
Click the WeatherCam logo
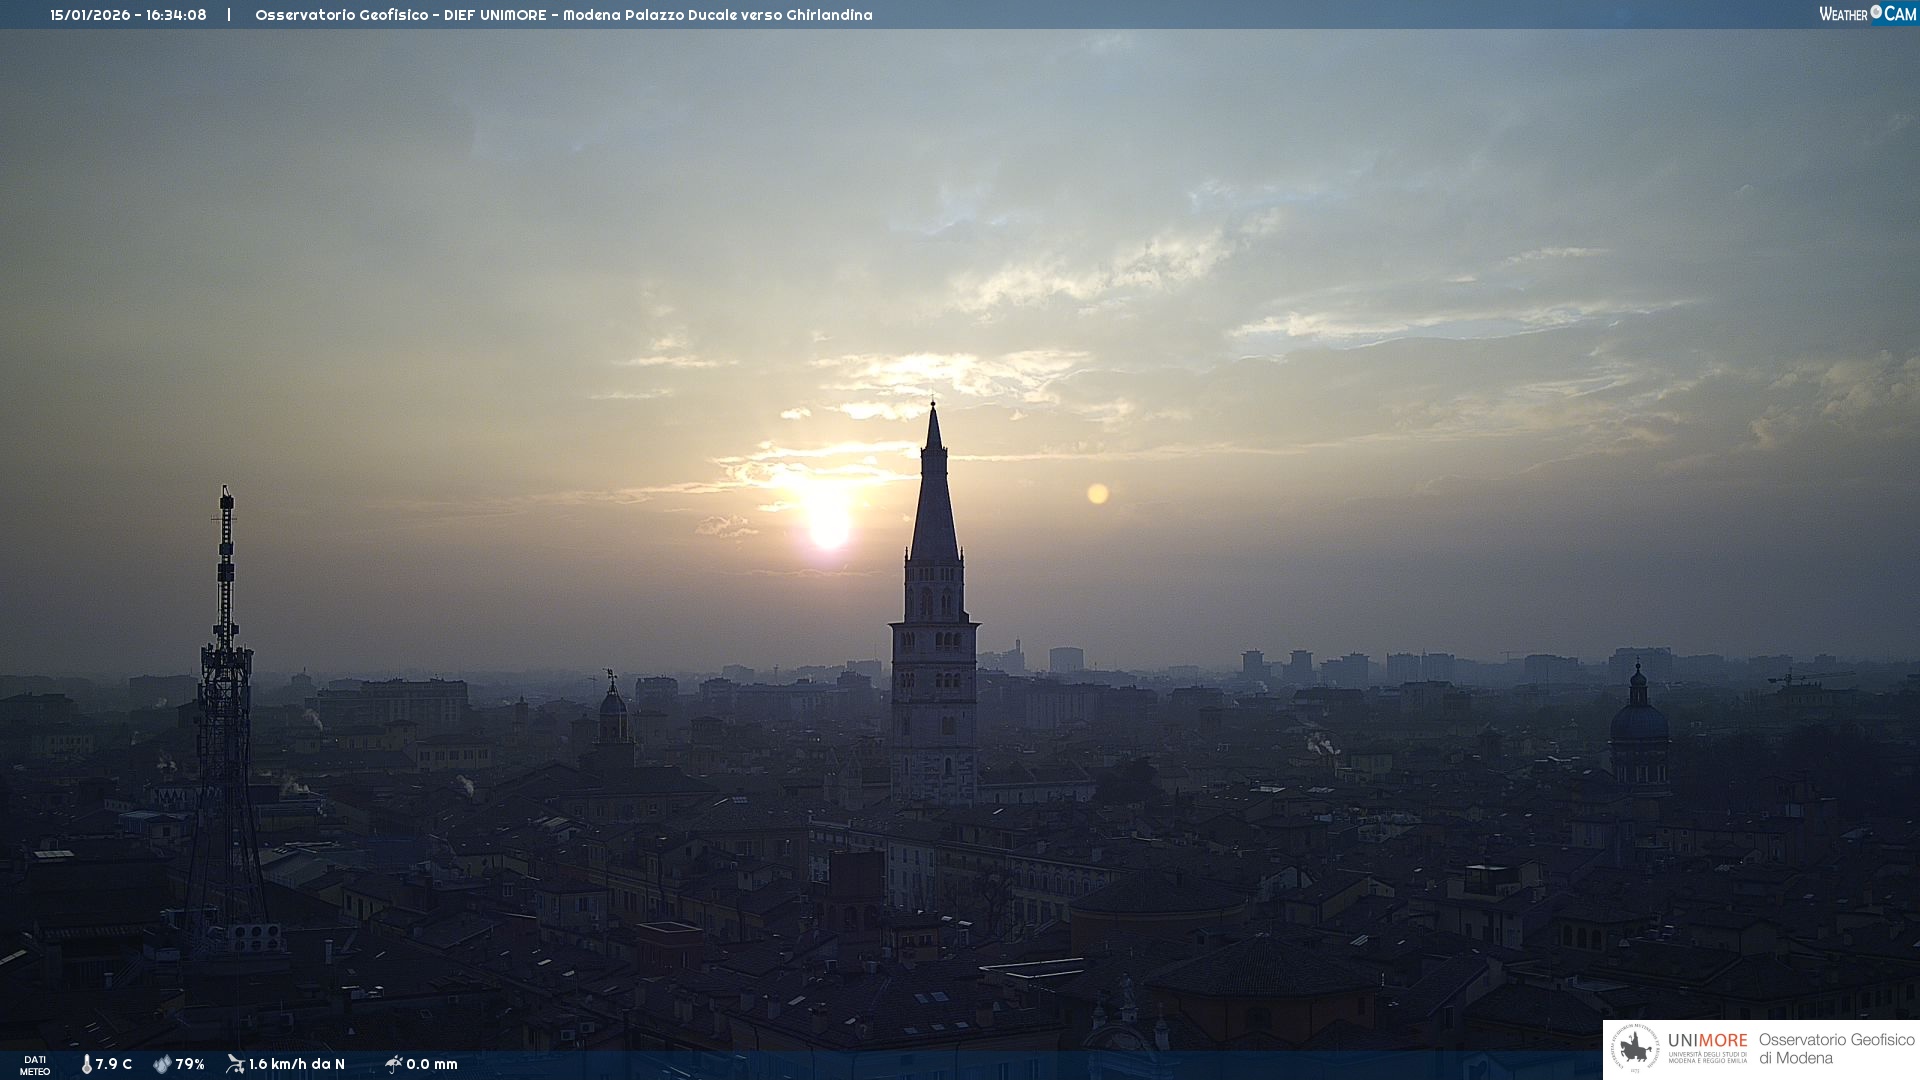click(1866, 14)
